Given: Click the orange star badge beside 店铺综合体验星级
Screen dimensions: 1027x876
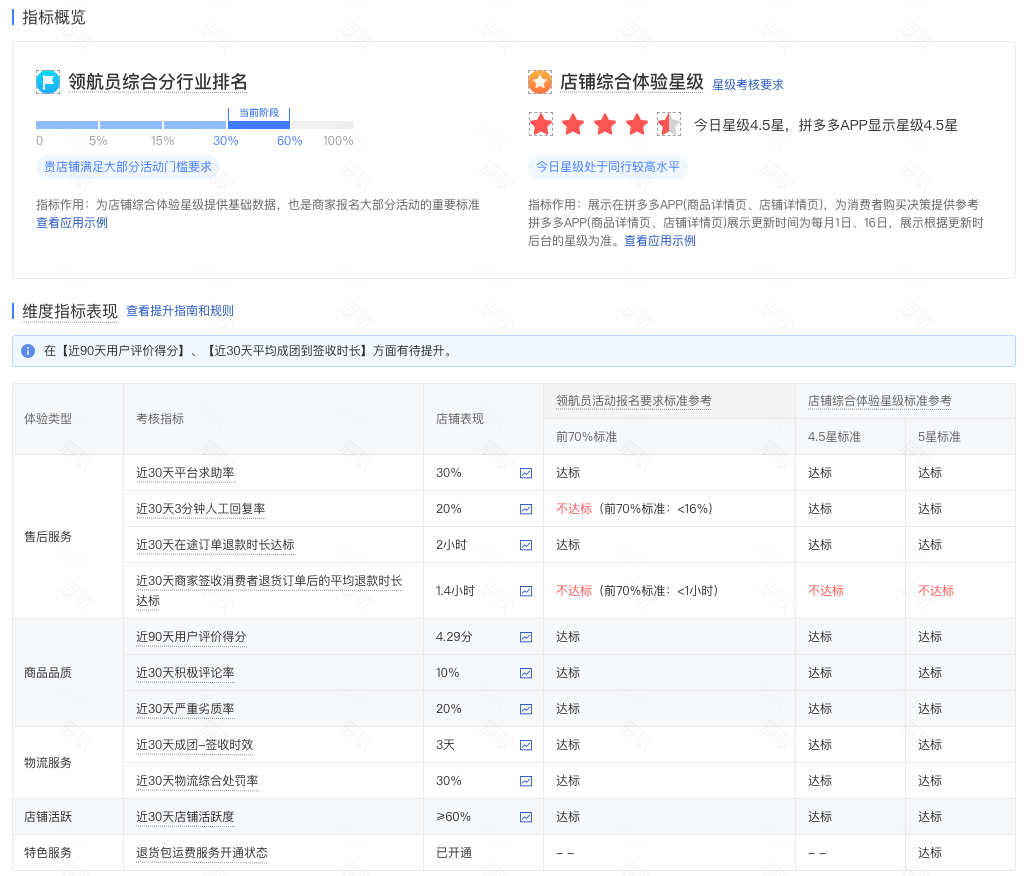Looking at the screenshot, I should (540, 81).
